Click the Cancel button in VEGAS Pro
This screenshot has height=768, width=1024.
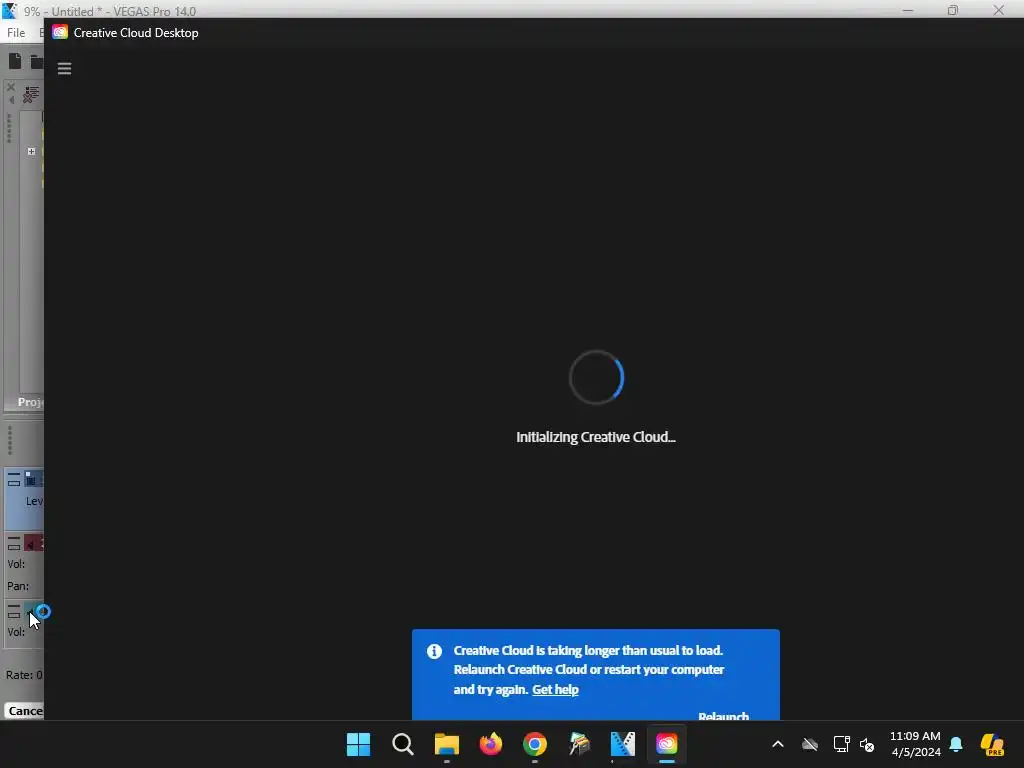pos(25,711)
